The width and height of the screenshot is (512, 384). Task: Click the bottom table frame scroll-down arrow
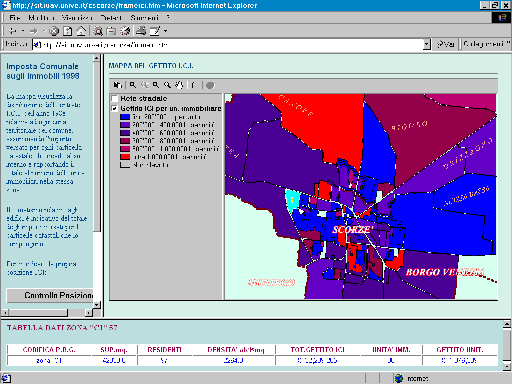pyautogui.click(x=507, y=366)
